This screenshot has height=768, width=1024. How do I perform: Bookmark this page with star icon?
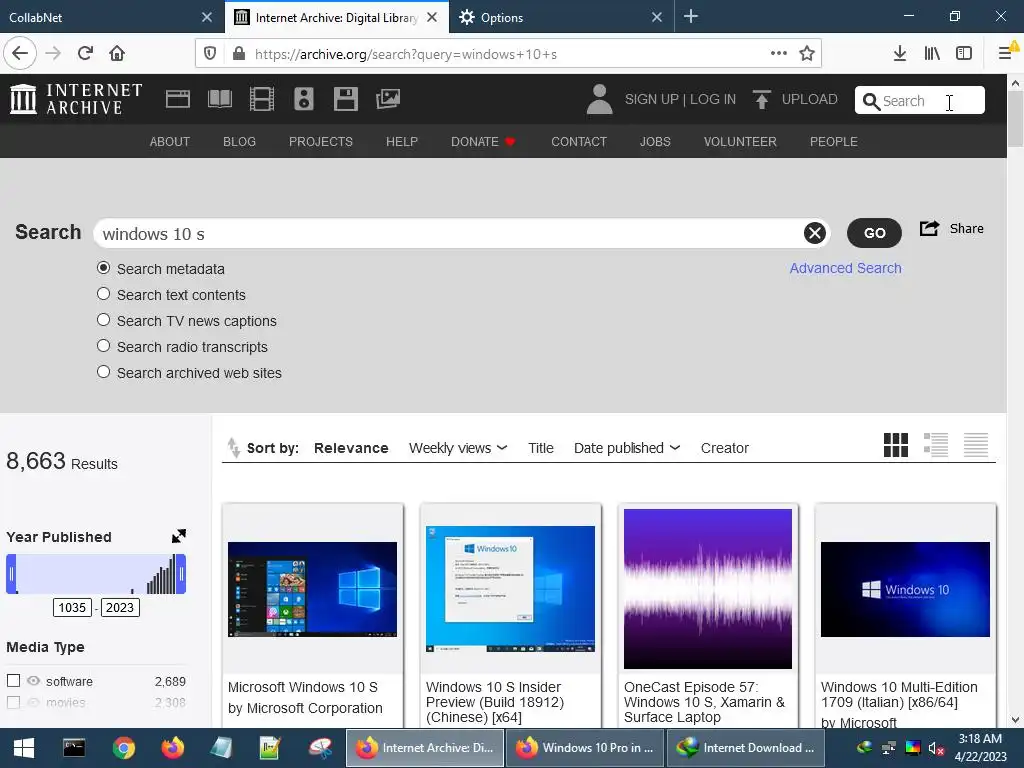click(807, 54)
